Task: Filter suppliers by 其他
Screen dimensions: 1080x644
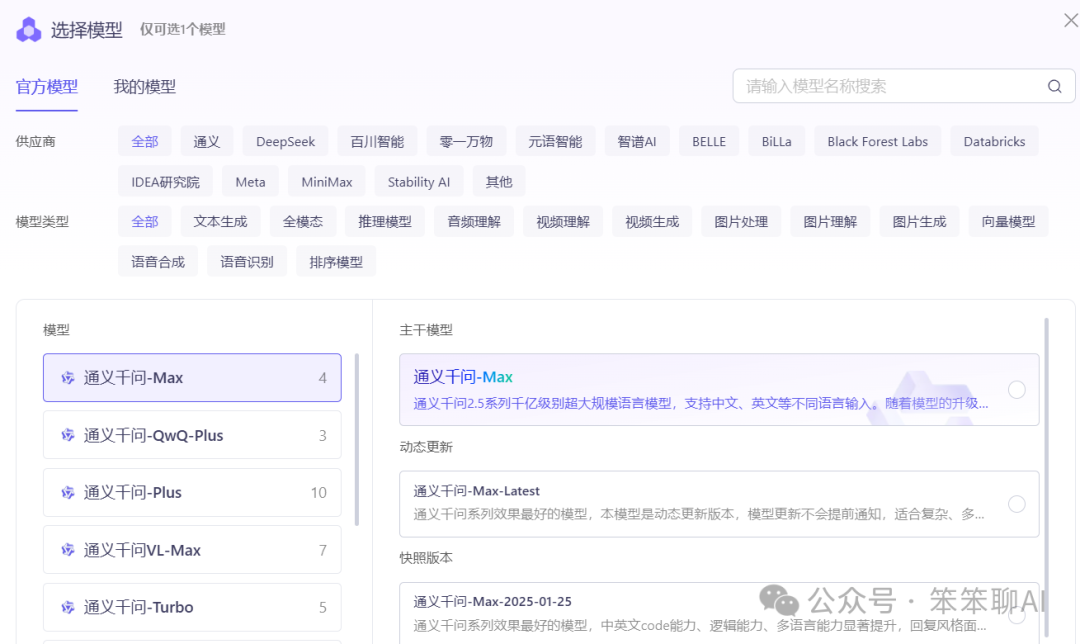Action: tap(499, 182)
